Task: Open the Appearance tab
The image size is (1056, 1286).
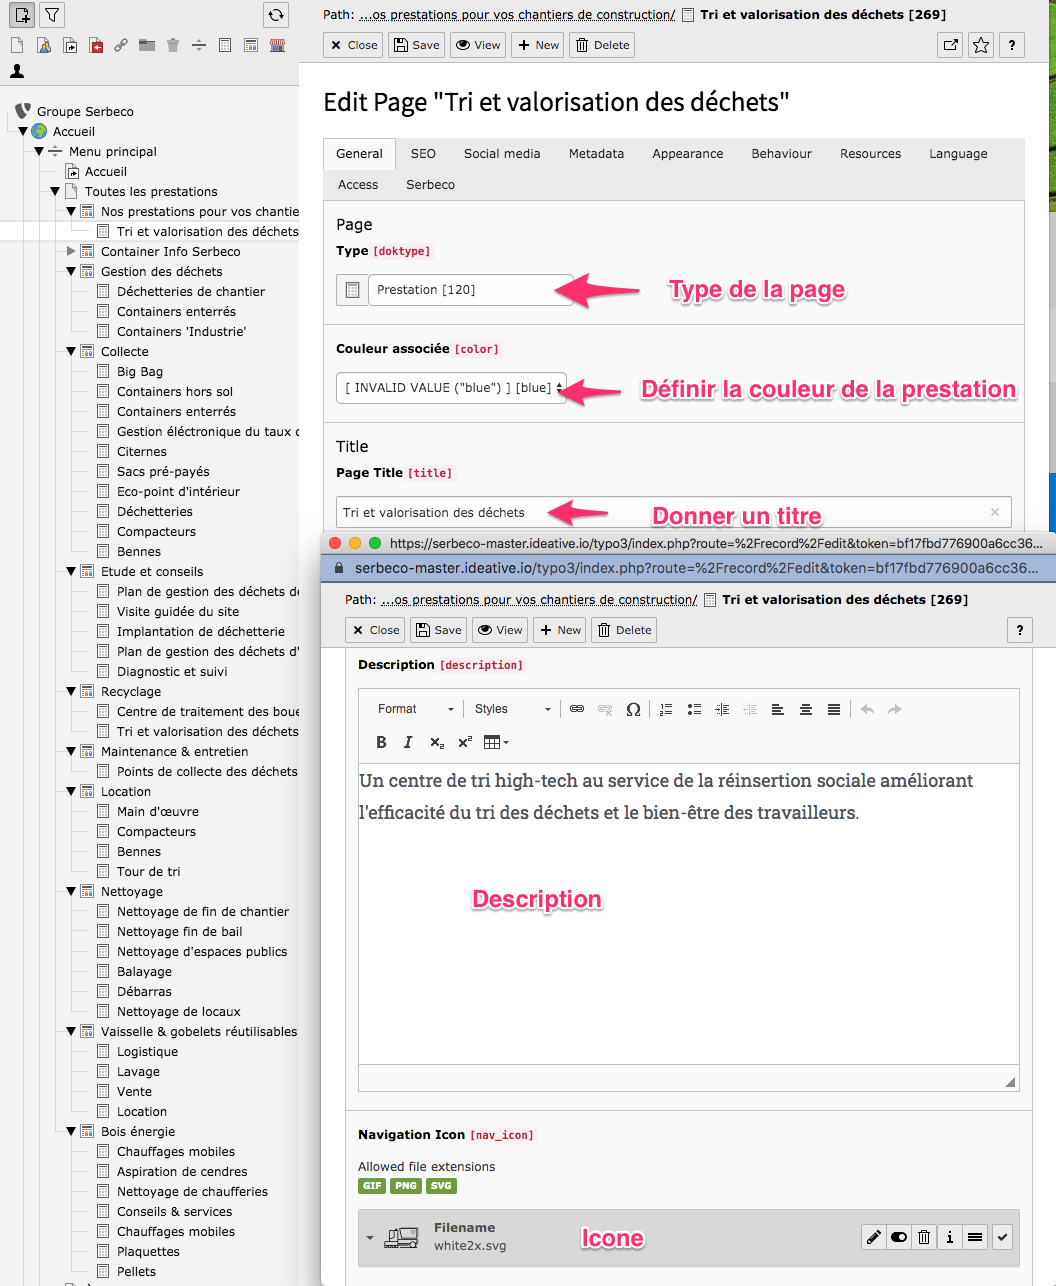Action: point(687,154)
